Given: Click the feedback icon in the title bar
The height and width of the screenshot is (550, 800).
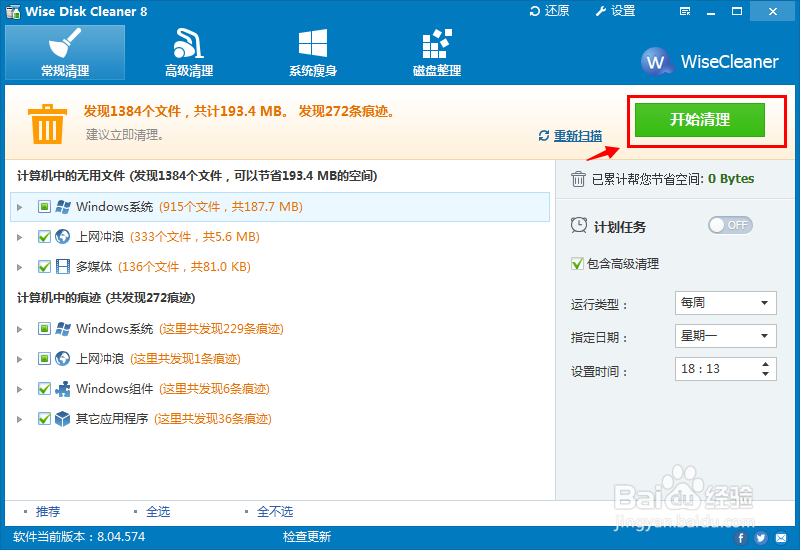Looking at the screenshot, I should [685, 11].
